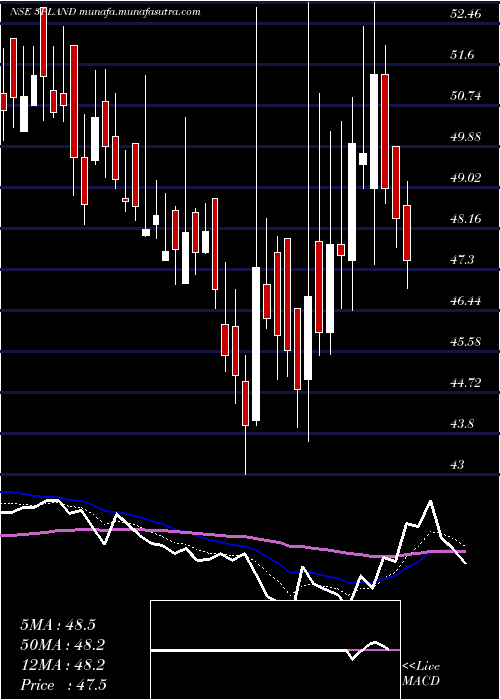The width and height of the screenshot is (500, 700).
Task: Select the 44.72 price axis label
Action: tap(465, 383)
